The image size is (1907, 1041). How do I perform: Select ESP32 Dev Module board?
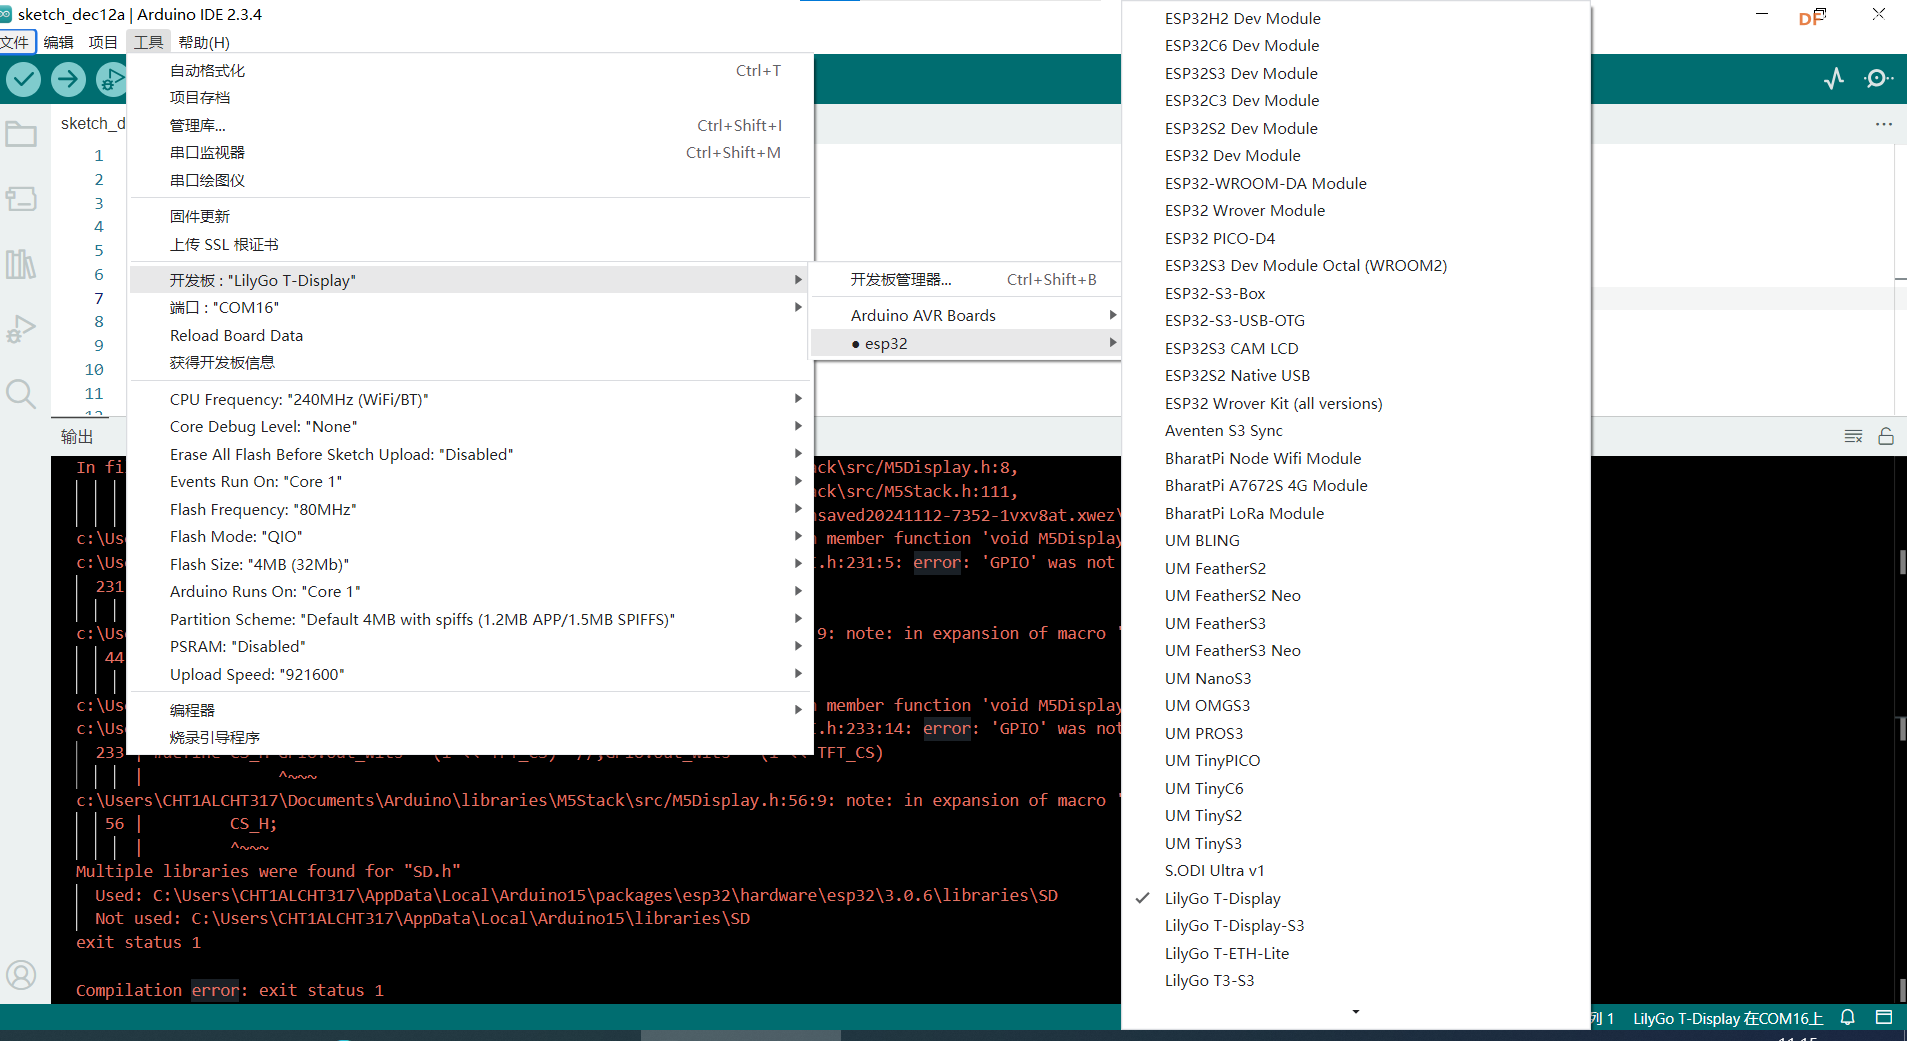[x=1356, y=155]
